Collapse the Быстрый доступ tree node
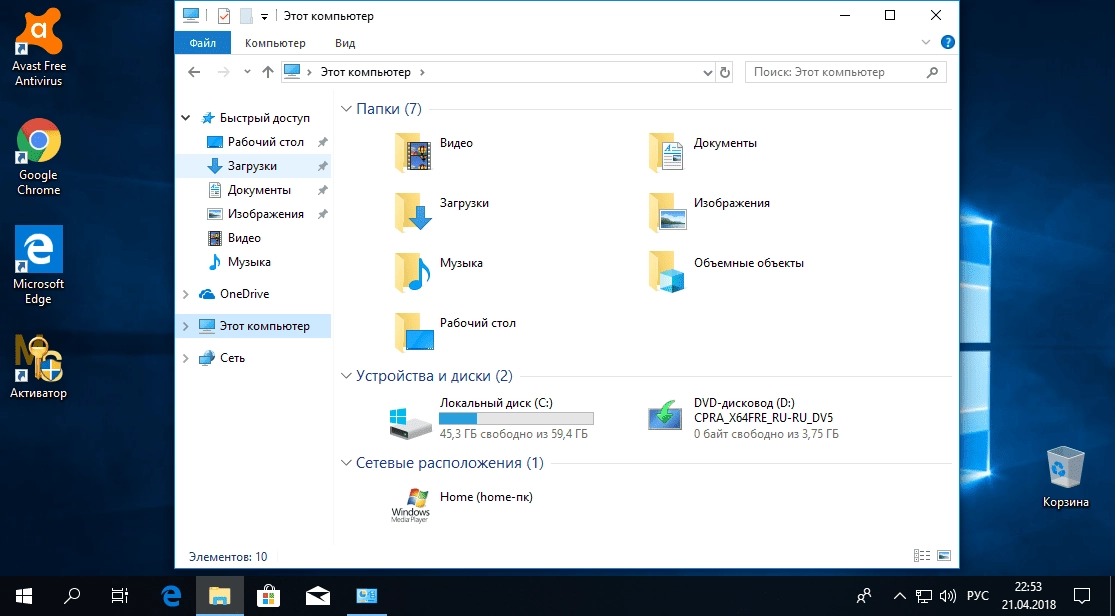 (186, 118)
